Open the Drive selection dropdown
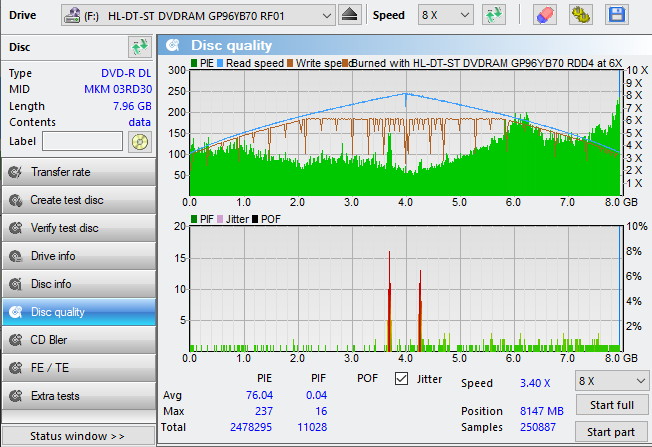The width and height of the screenshot is (652, 447). pyautogui.click(x=198, y=15)
